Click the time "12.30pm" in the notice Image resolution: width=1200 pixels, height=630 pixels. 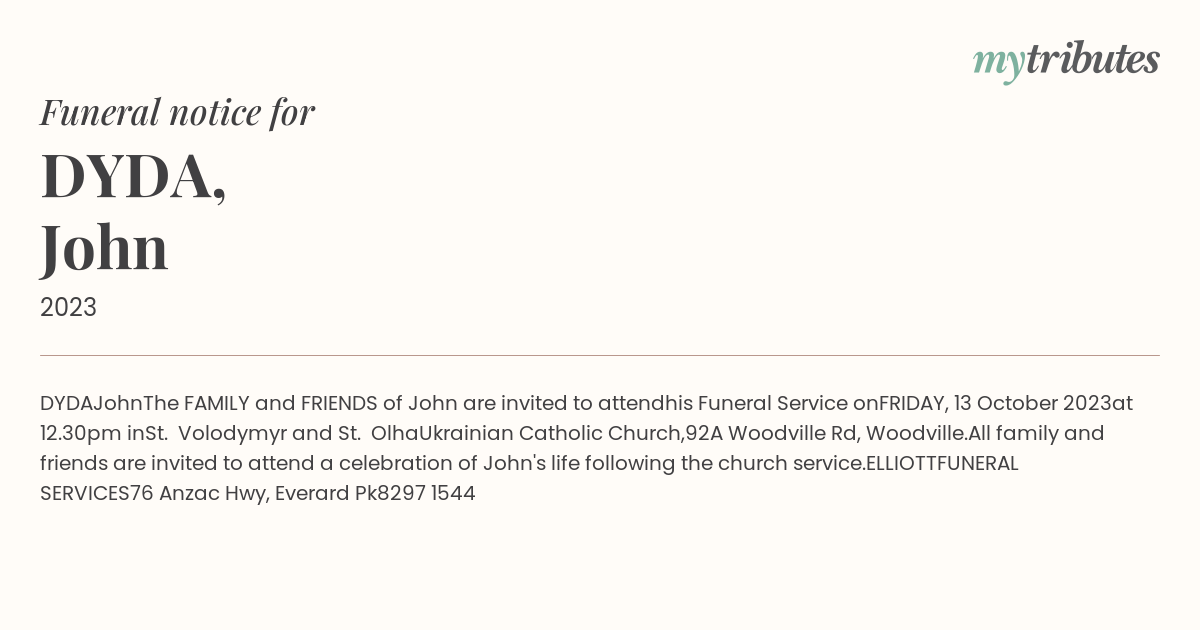click(x=81, y=433)
